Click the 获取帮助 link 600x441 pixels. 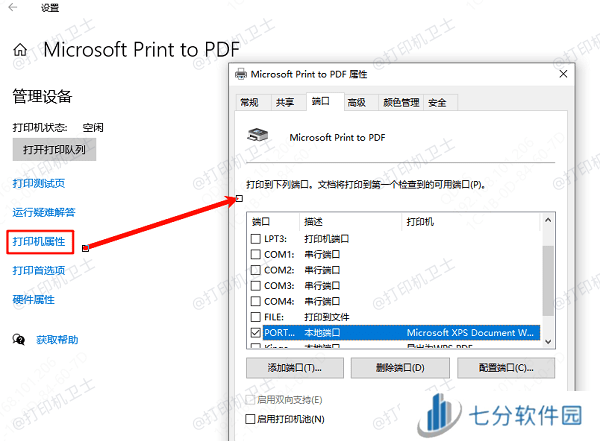click(x=57, y=340)
